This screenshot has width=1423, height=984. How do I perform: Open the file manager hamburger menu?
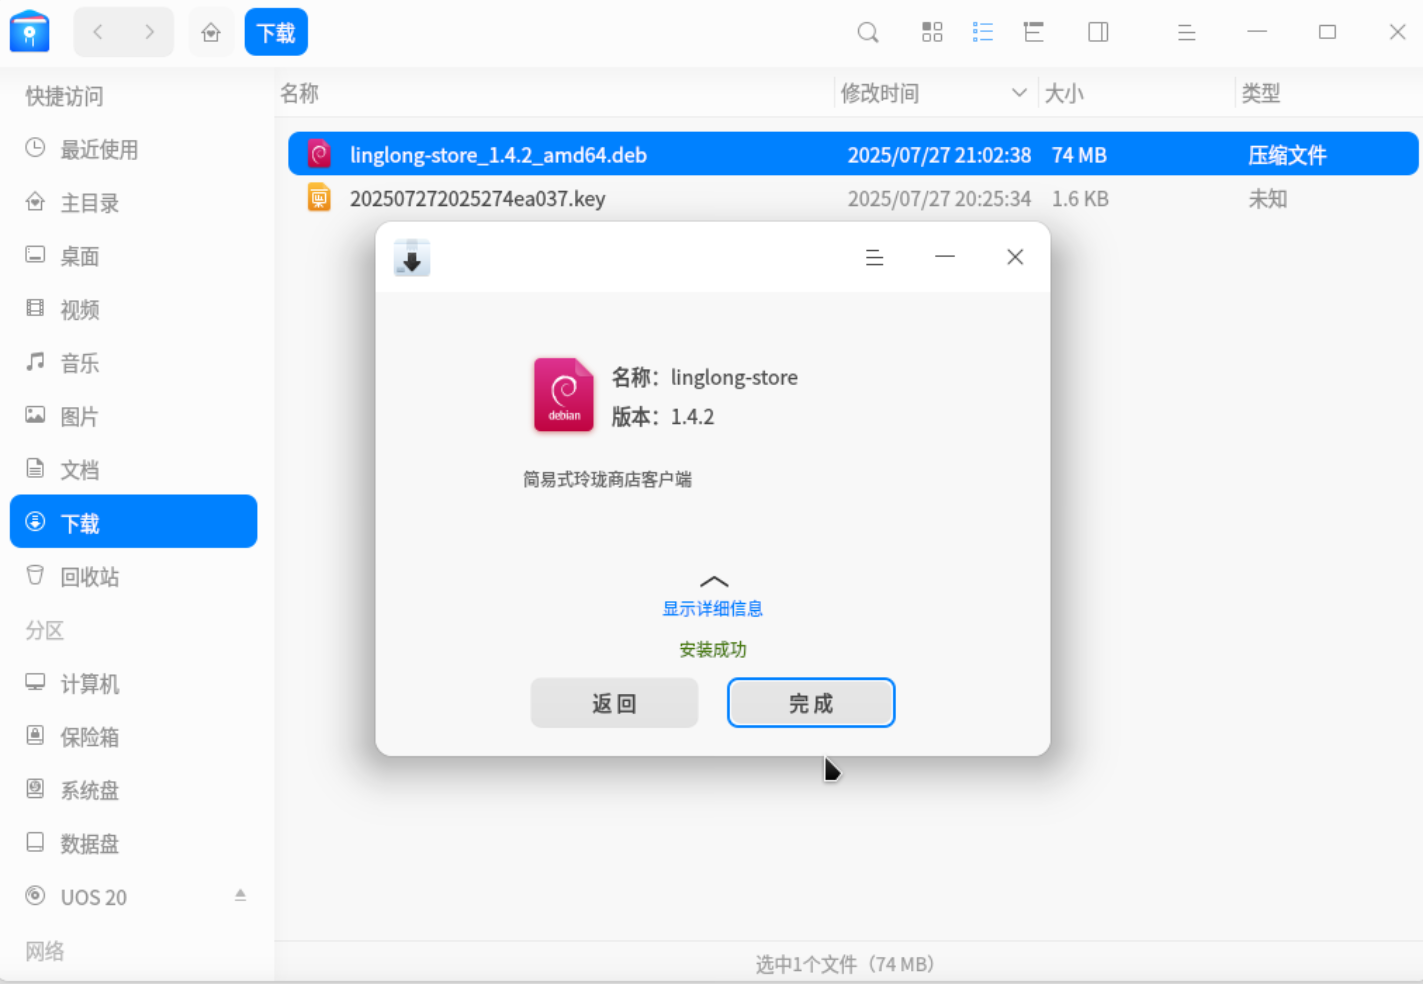tap(1185, 32)
